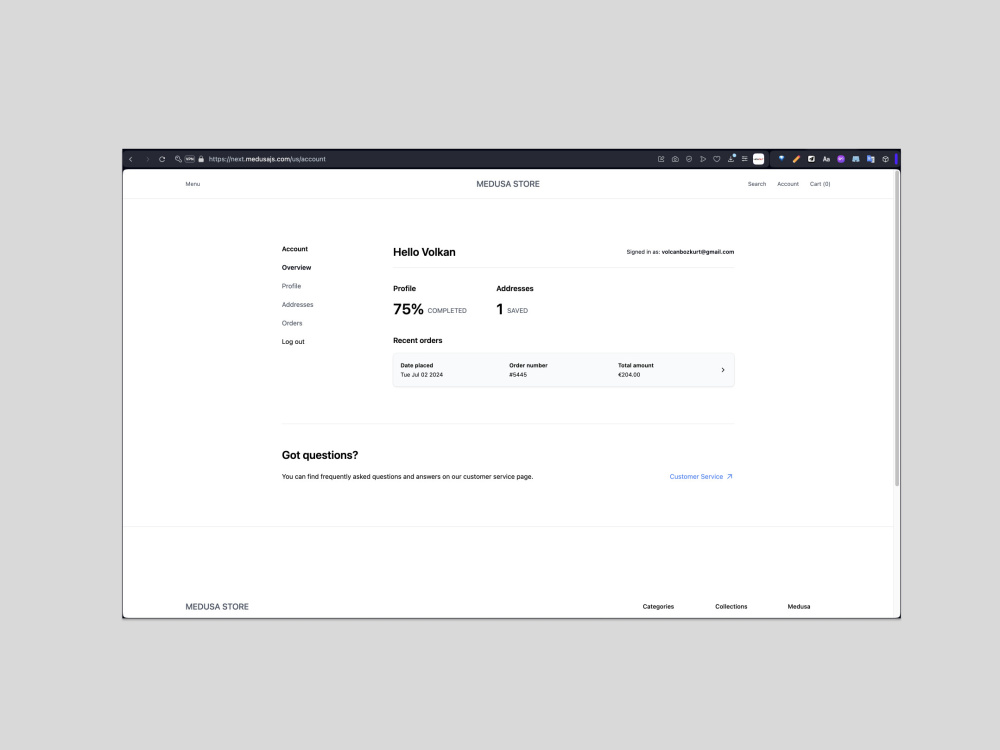The image size is (1000, 750).
Task: Click the 'Tue Jul 02 2024' date text
Action: click(422, 375)
